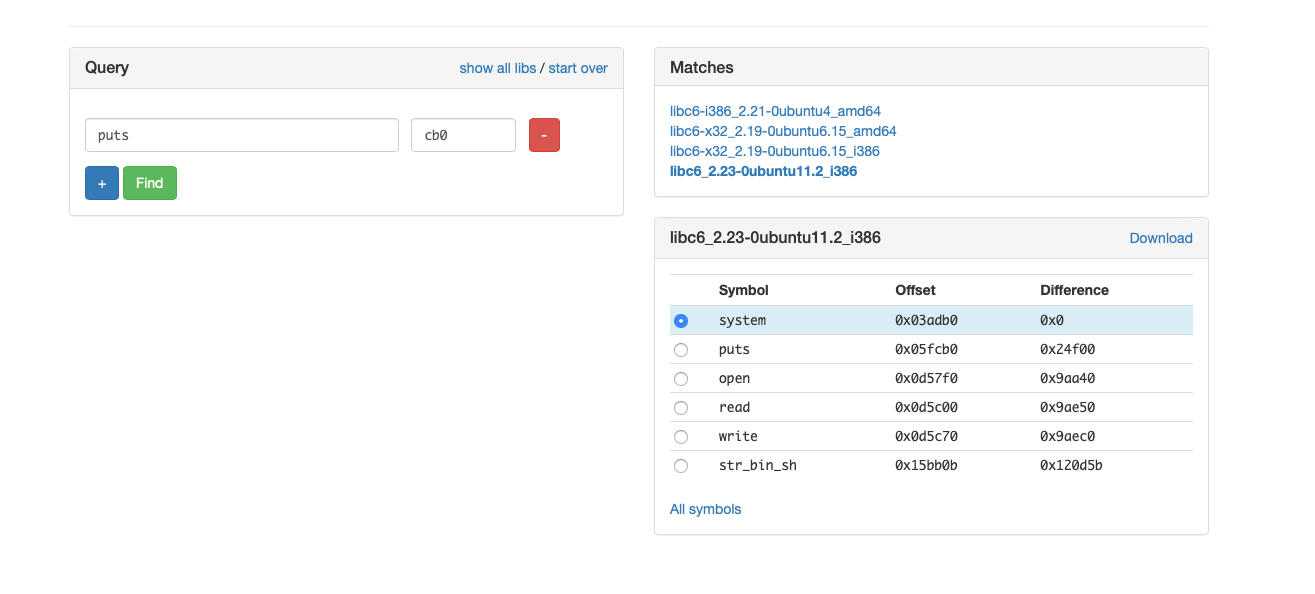Focus the address field containing cb0

463,135
